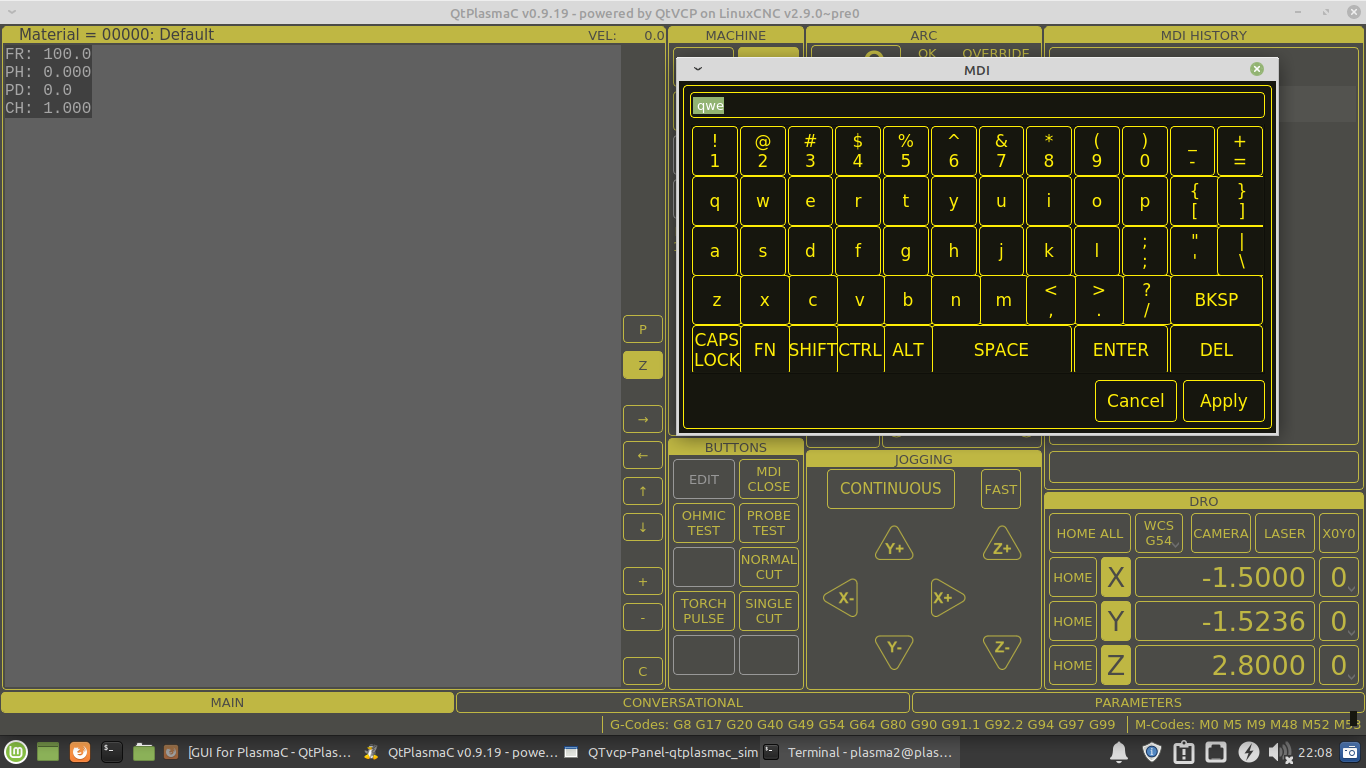Lower torch with Z- arrow

(1001, 651)
